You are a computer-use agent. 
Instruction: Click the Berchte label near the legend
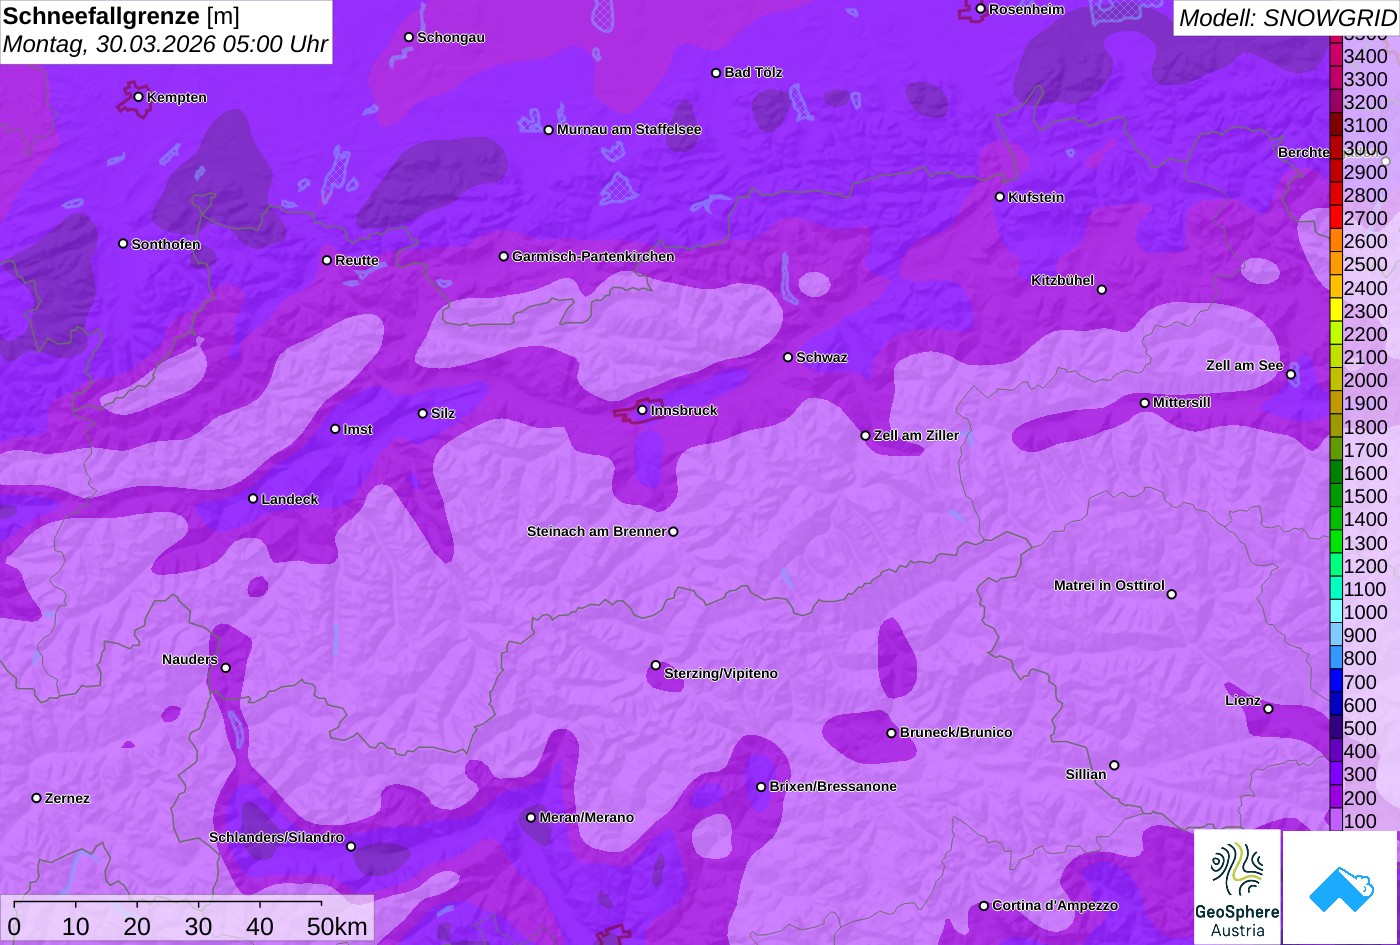(x=1303, y=153)
